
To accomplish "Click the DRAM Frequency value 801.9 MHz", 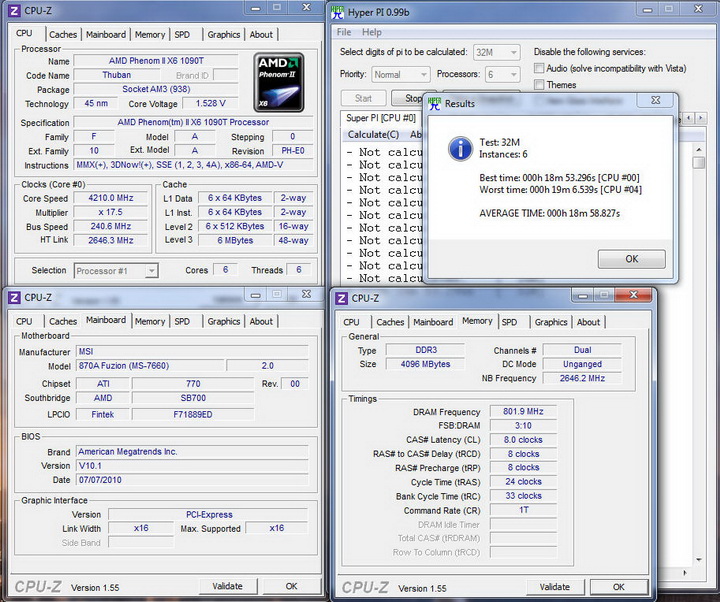I will click(523, 411).
